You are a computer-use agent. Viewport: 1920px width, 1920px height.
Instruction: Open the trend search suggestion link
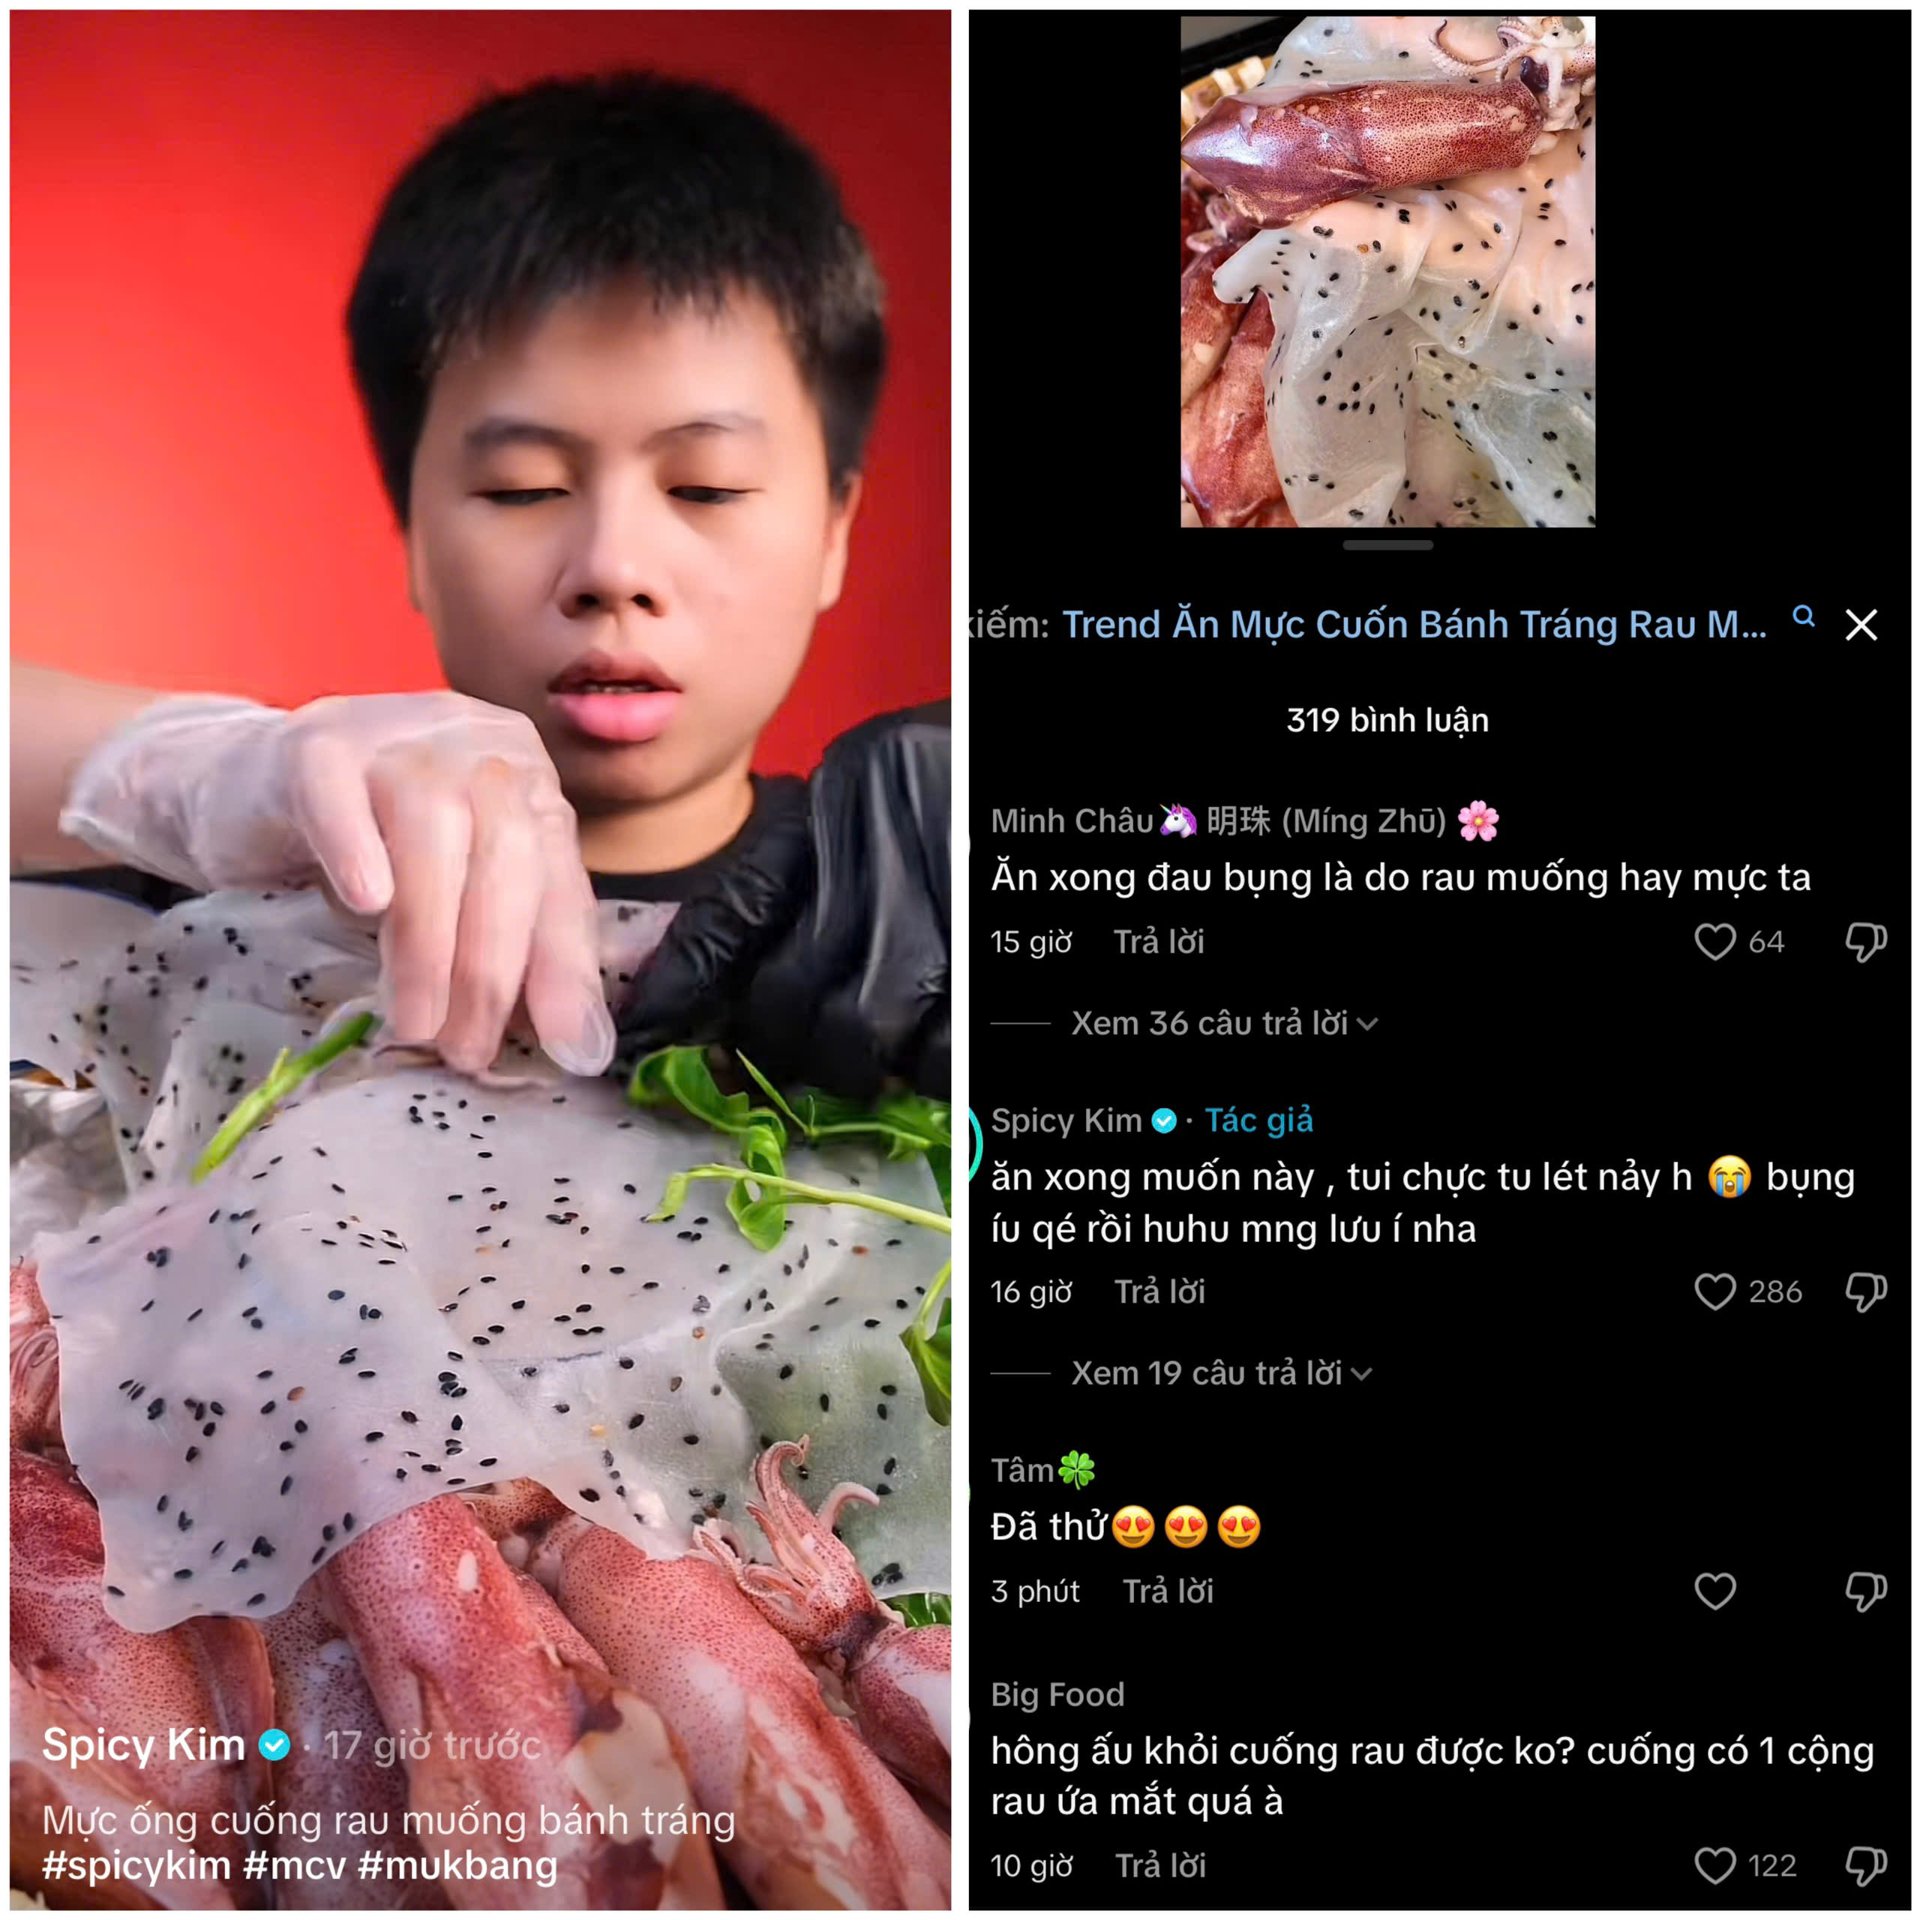tap(1413, 625)
